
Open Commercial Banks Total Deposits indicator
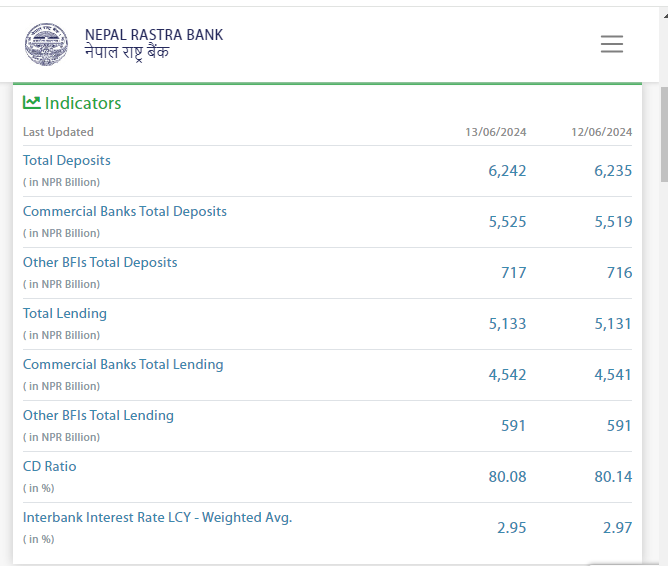point(125,211)
